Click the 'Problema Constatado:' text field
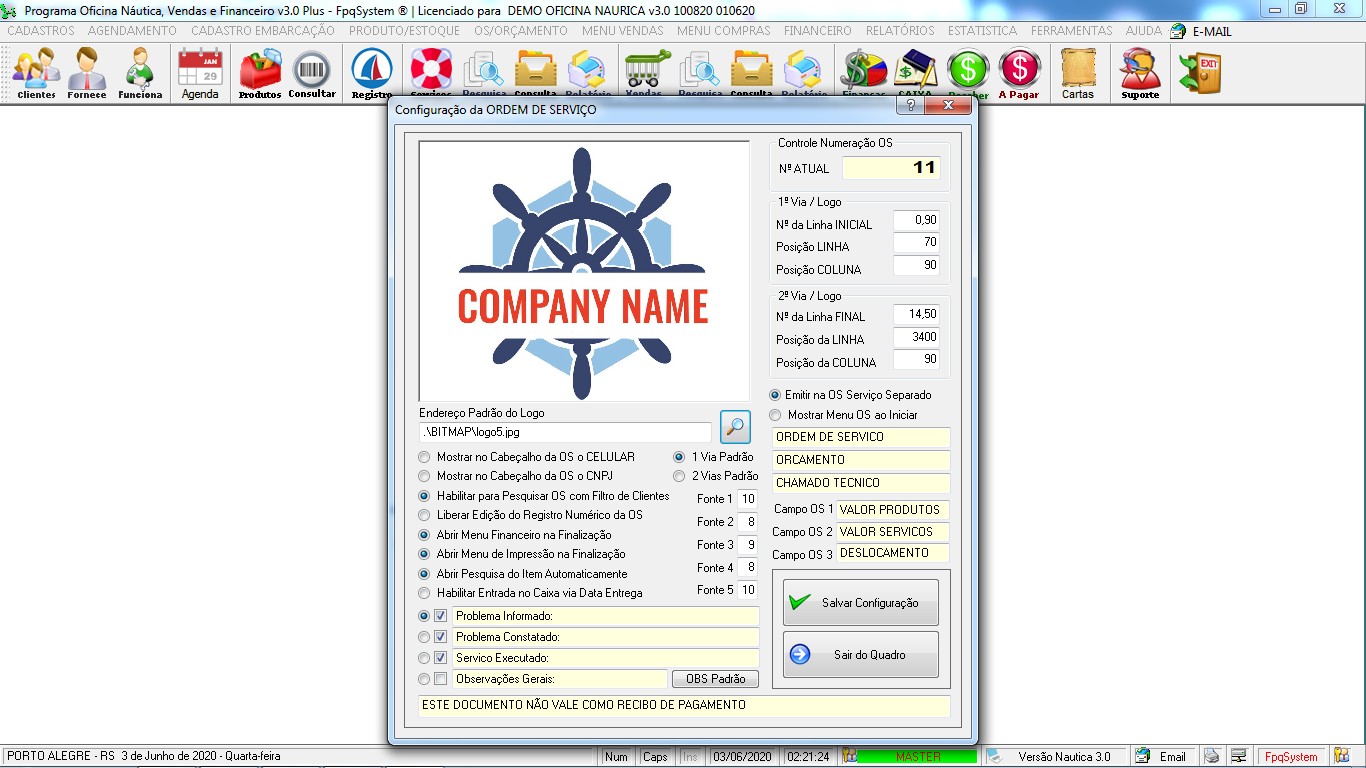The height and width of the screenshot is (768, 1366). coord(606,637)
